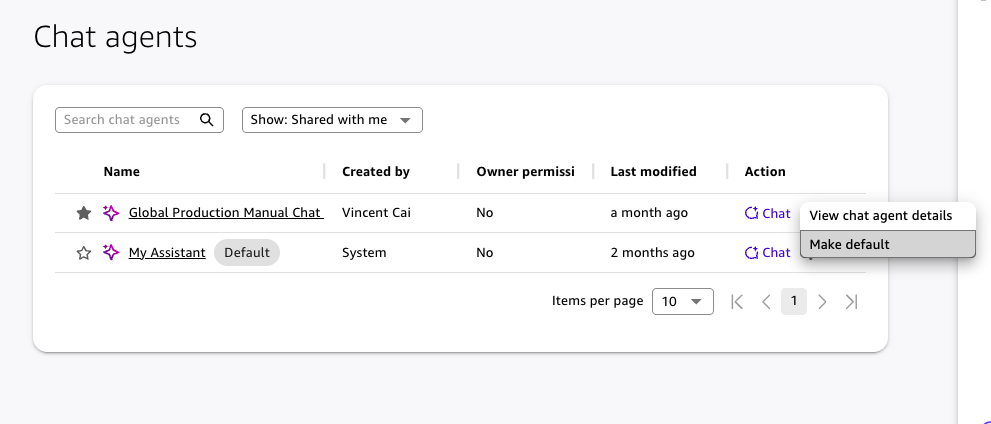Open the Show: Shared with me dropdown
991x424 pixels.
point(332,119)
